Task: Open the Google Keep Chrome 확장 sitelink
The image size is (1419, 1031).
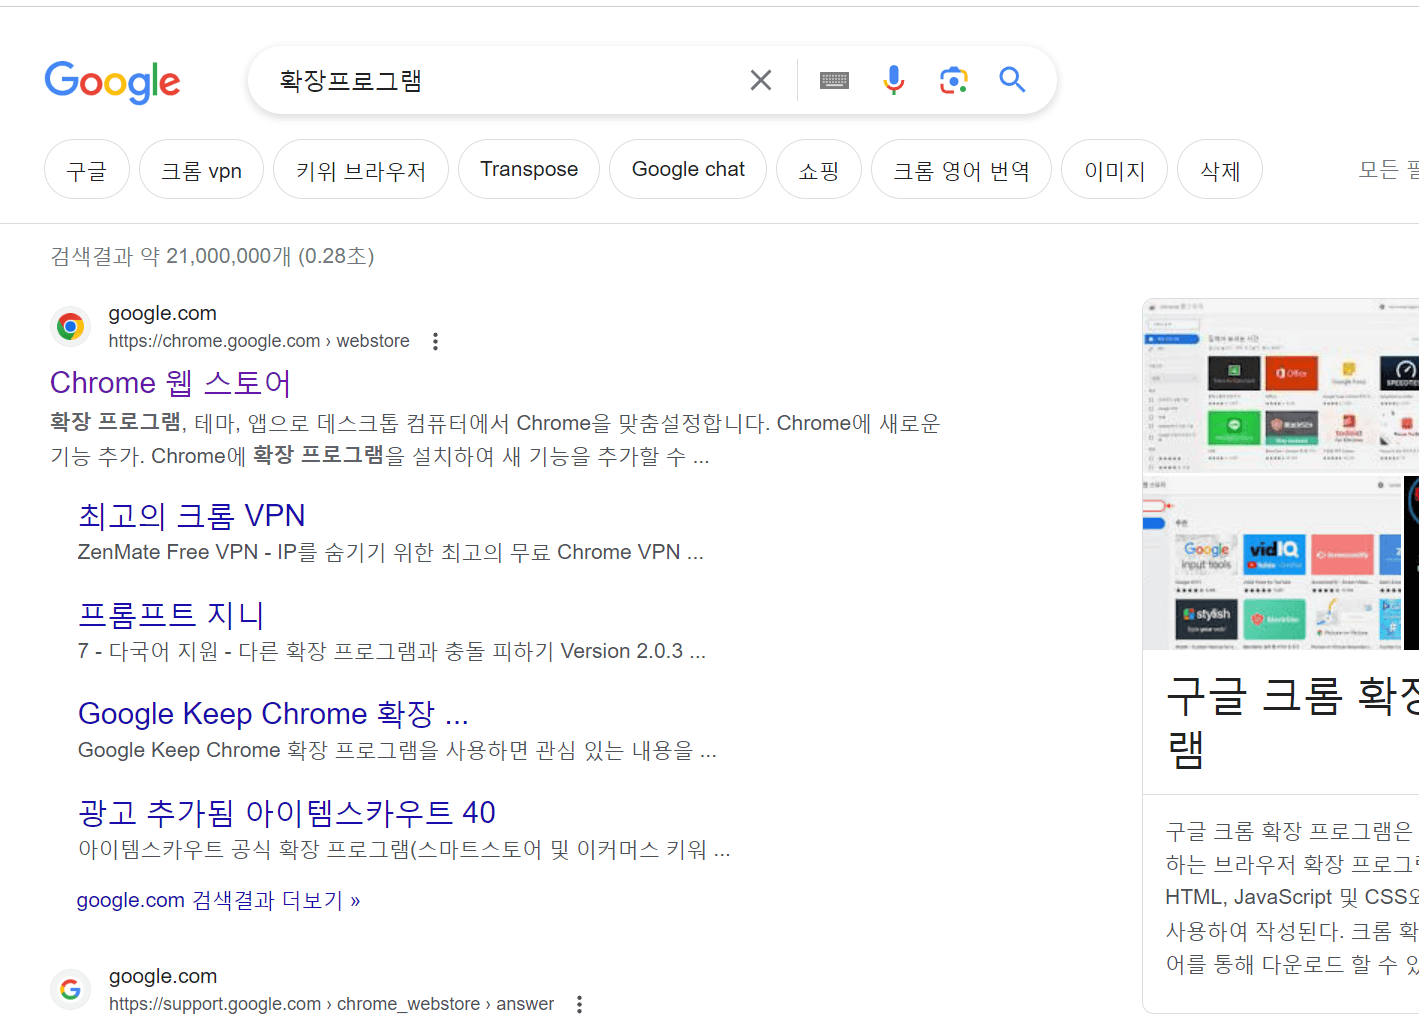Action: pyautogui.click(x=273, y=714)
